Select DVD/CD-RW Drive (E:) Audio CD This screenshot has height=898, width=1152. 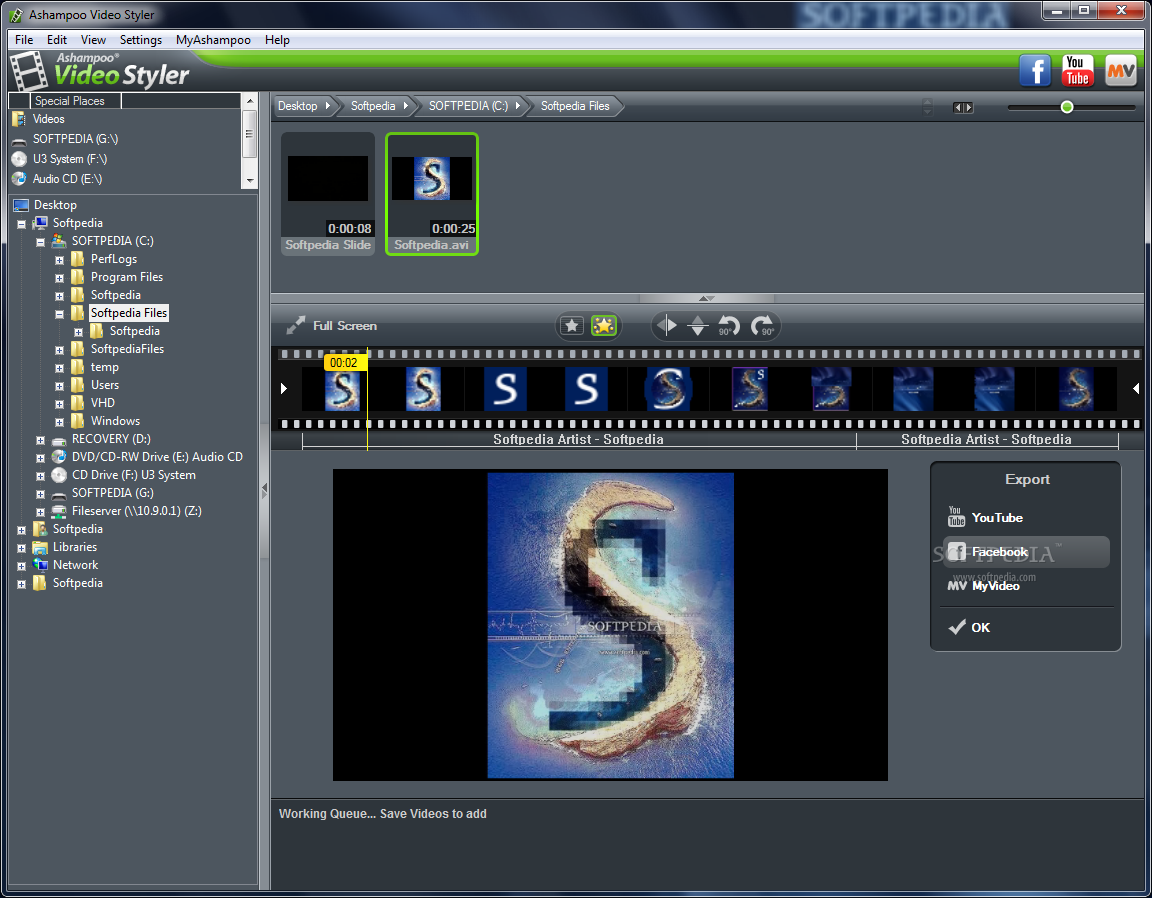tap(157, 457)
